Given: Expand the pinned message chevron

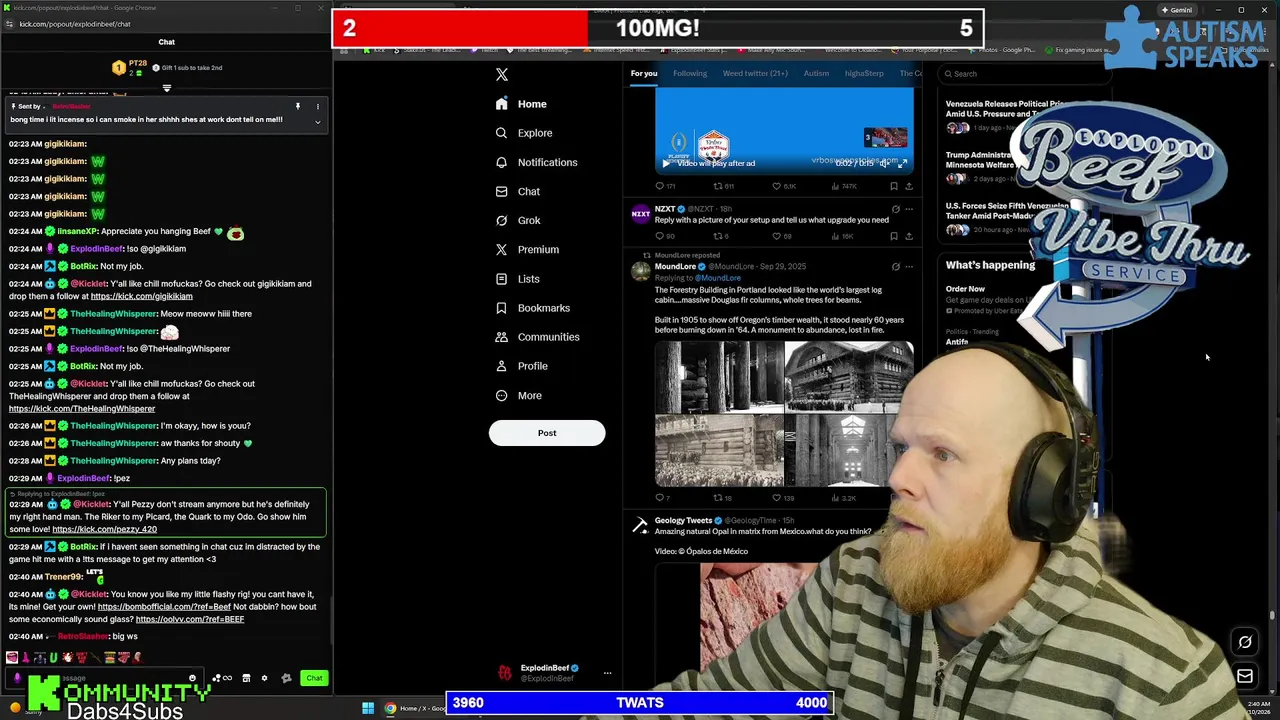Looking at the screenshot, I should [318, 122].
